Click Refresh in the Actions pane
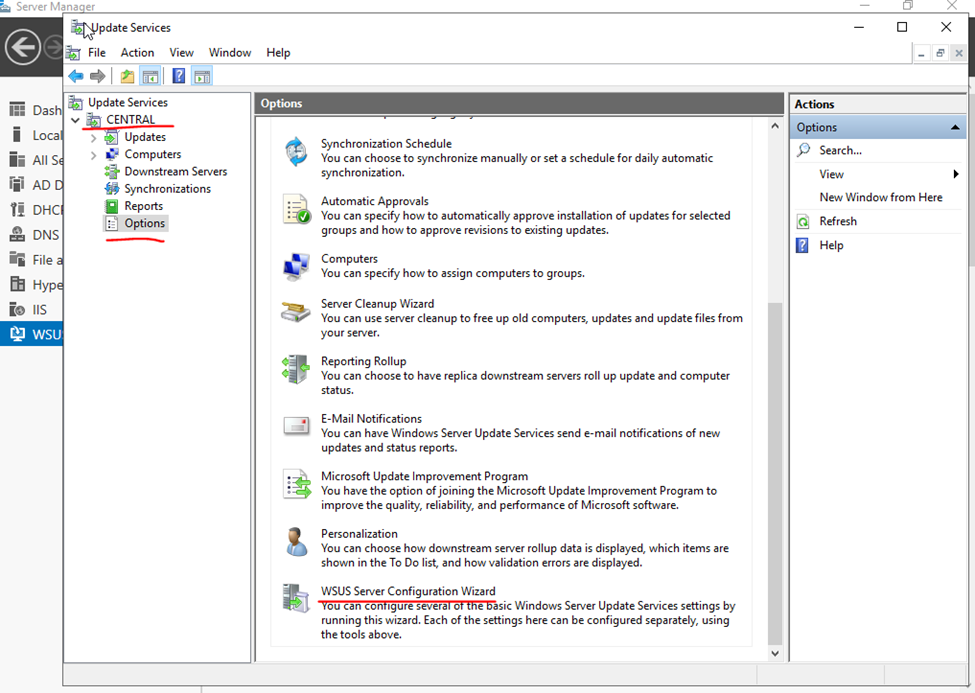This screenshot has width=975, height=693. (x=838, y=222)
